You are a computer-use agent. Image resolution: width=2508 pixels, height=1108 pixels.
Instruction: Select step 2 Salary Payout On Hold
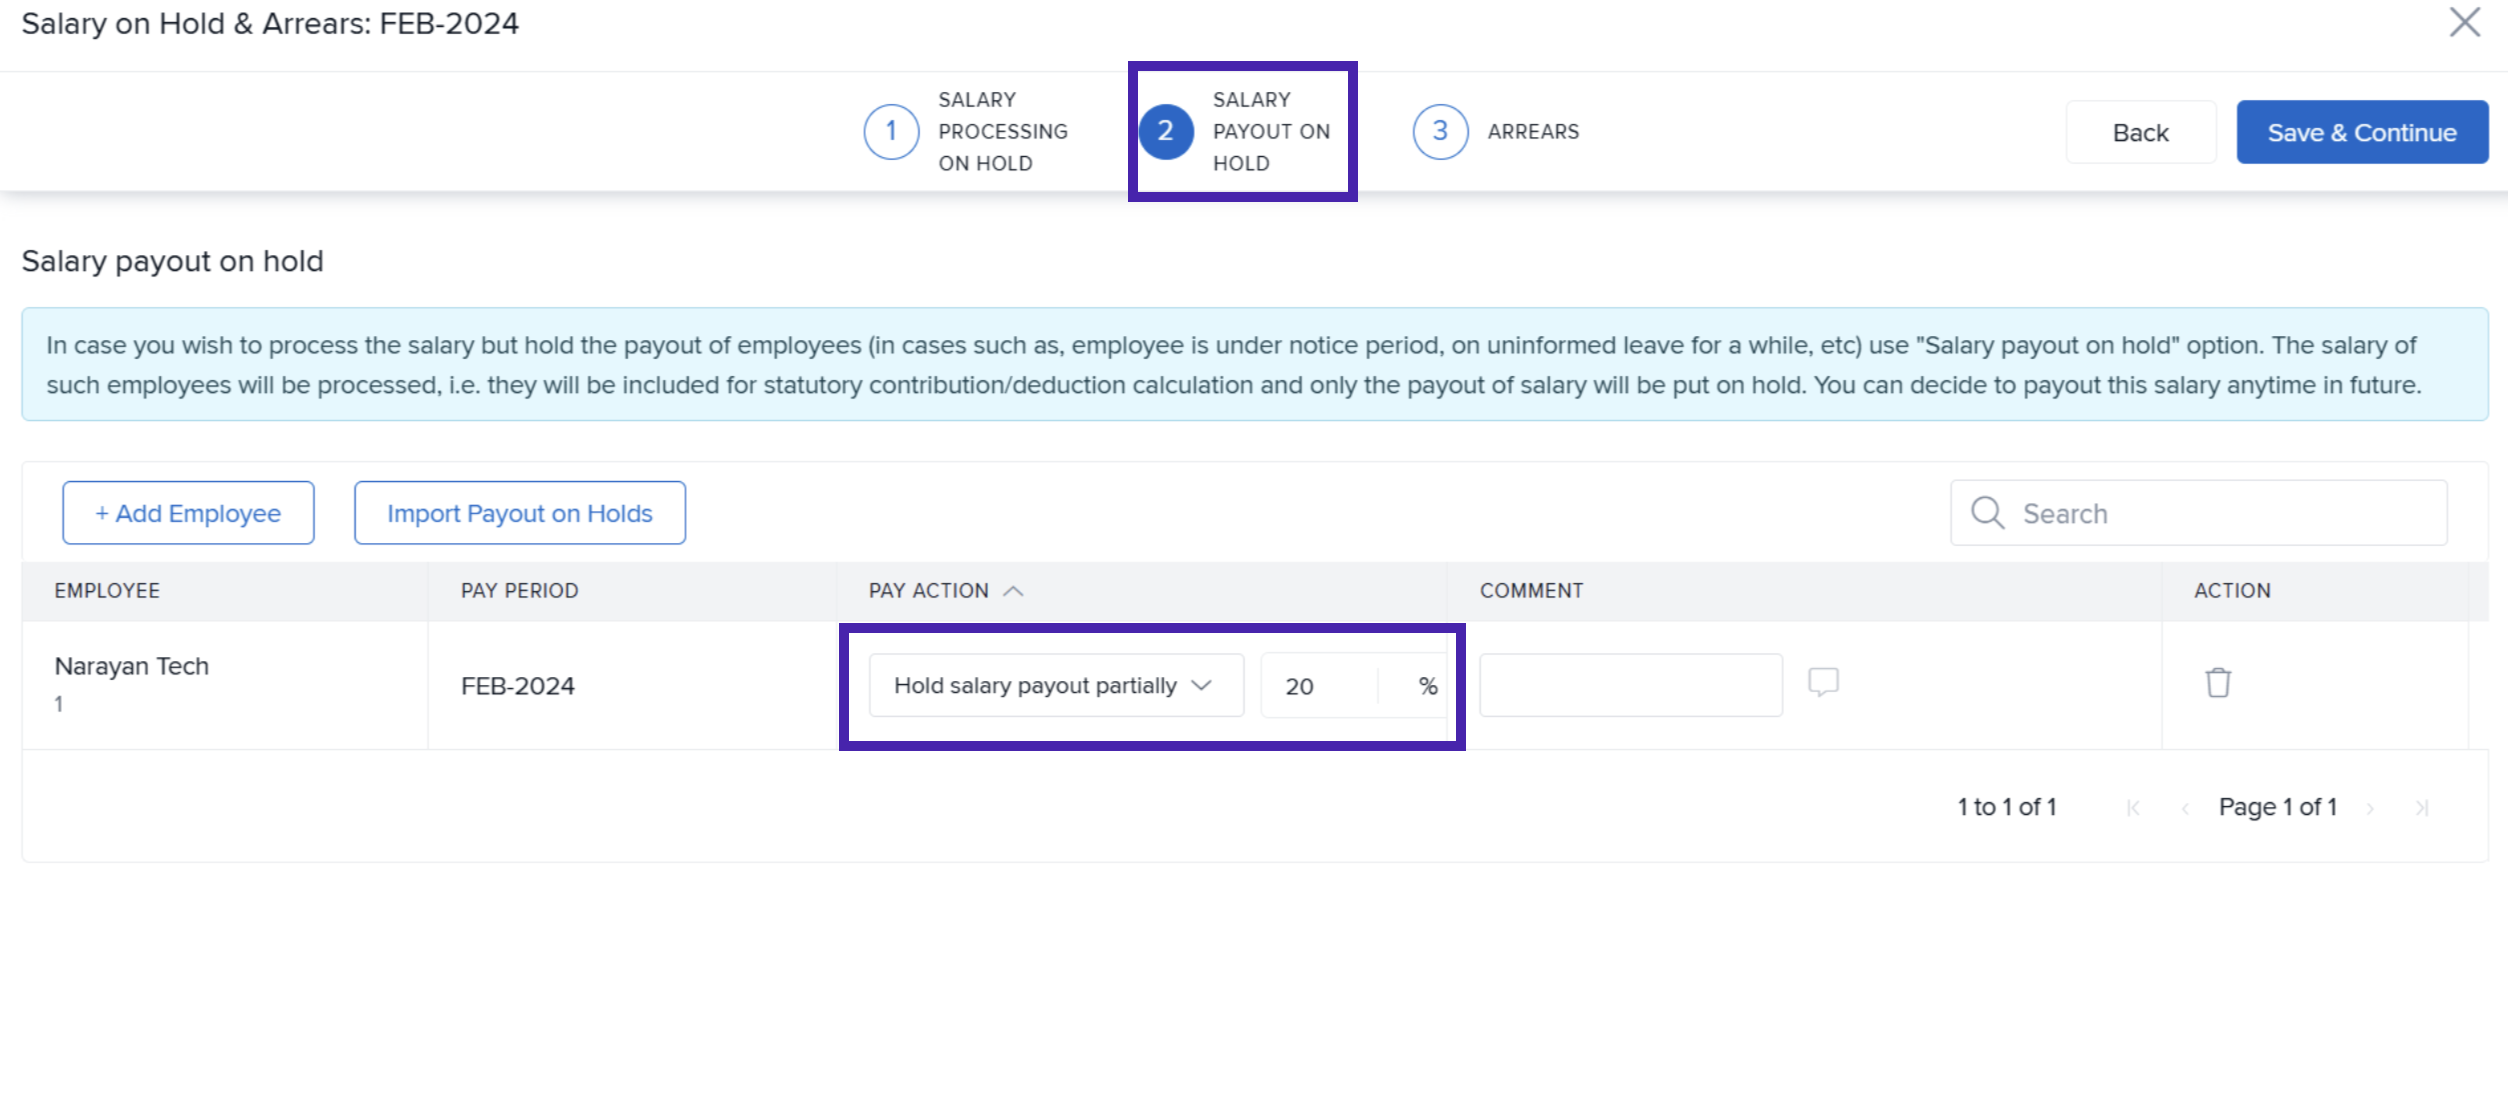pos(1166,132)
